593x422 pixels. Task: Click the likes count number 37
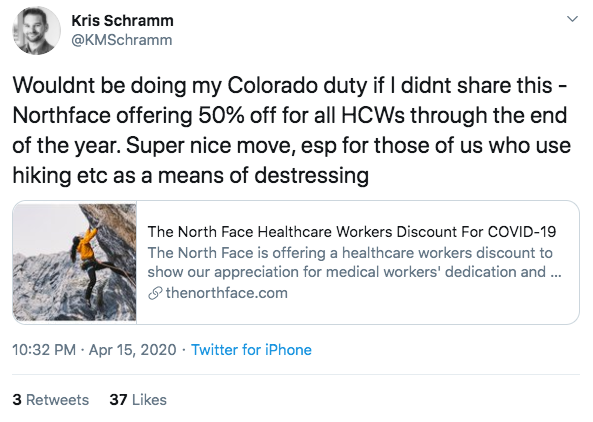point(118,400)
